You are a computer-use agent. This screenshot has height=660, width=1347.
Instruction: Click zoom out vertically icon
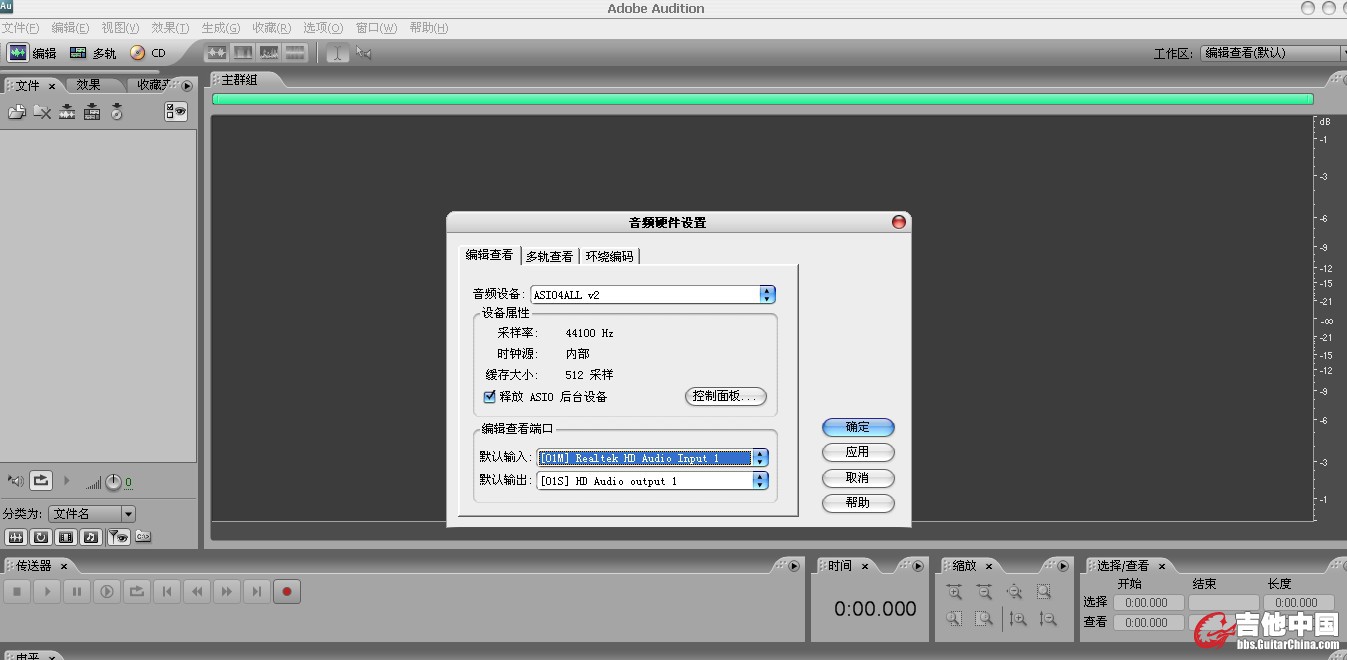click(x=1048, y=619)
